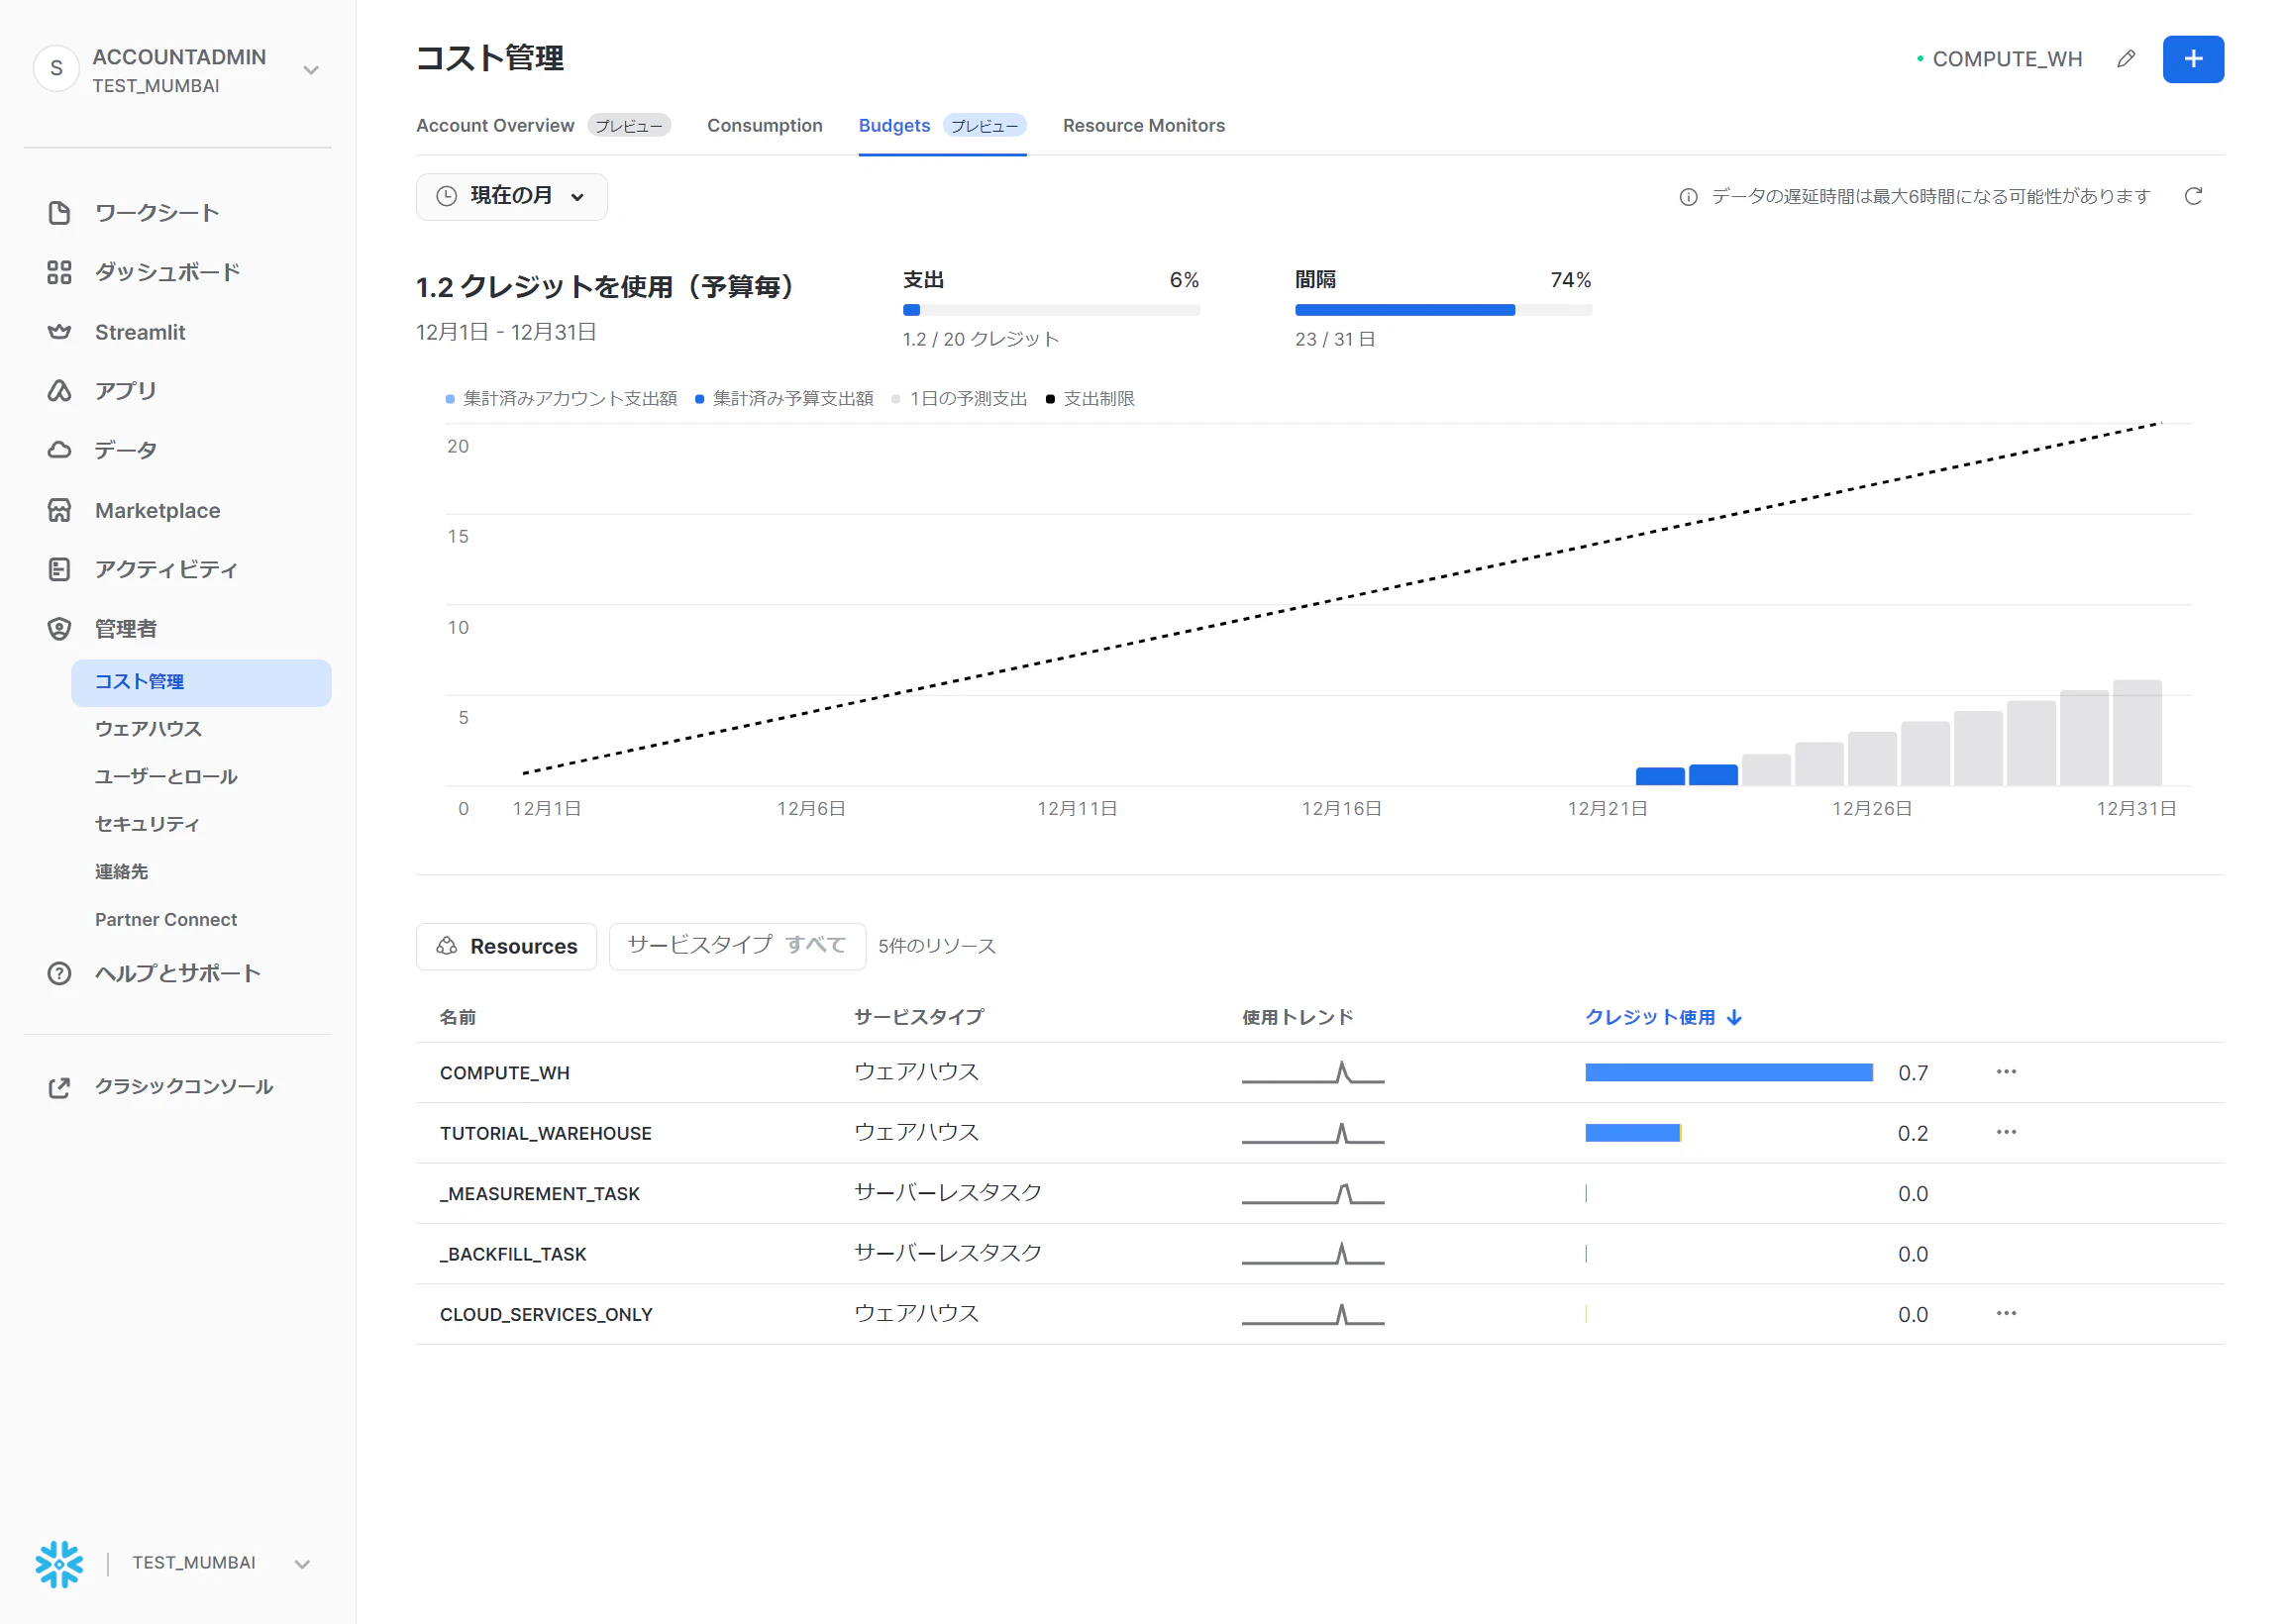Viewport: 2284px width, 1624px height.
Task: Click the 管理者 shield icon
Action: click(59, 629)
